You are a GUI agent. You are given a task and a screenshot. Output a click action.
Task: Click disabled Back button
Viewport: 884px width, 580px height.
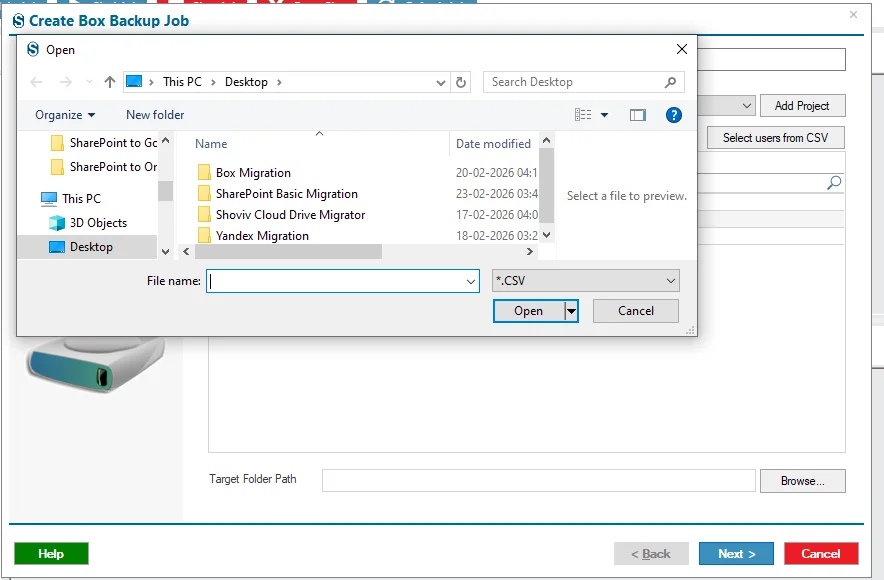(x=651, y=554)
